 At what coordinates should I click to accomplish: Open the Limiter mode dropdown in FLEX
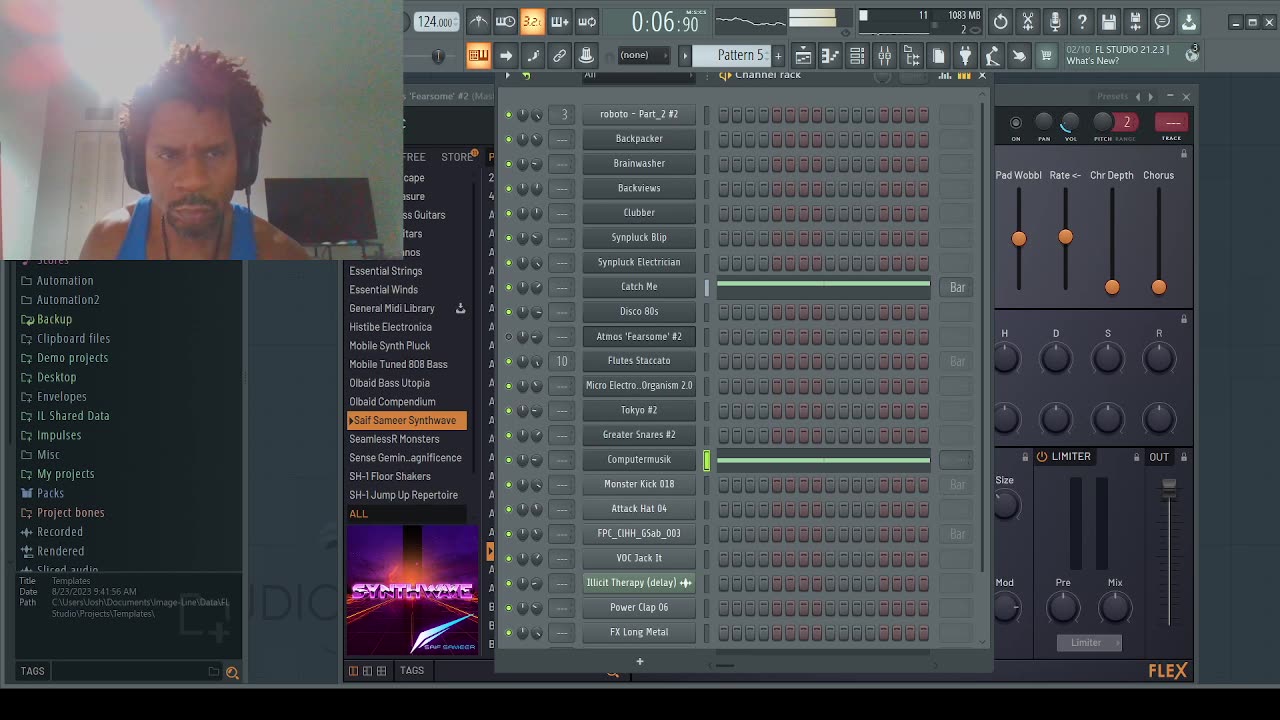(x=1089, y=643)
